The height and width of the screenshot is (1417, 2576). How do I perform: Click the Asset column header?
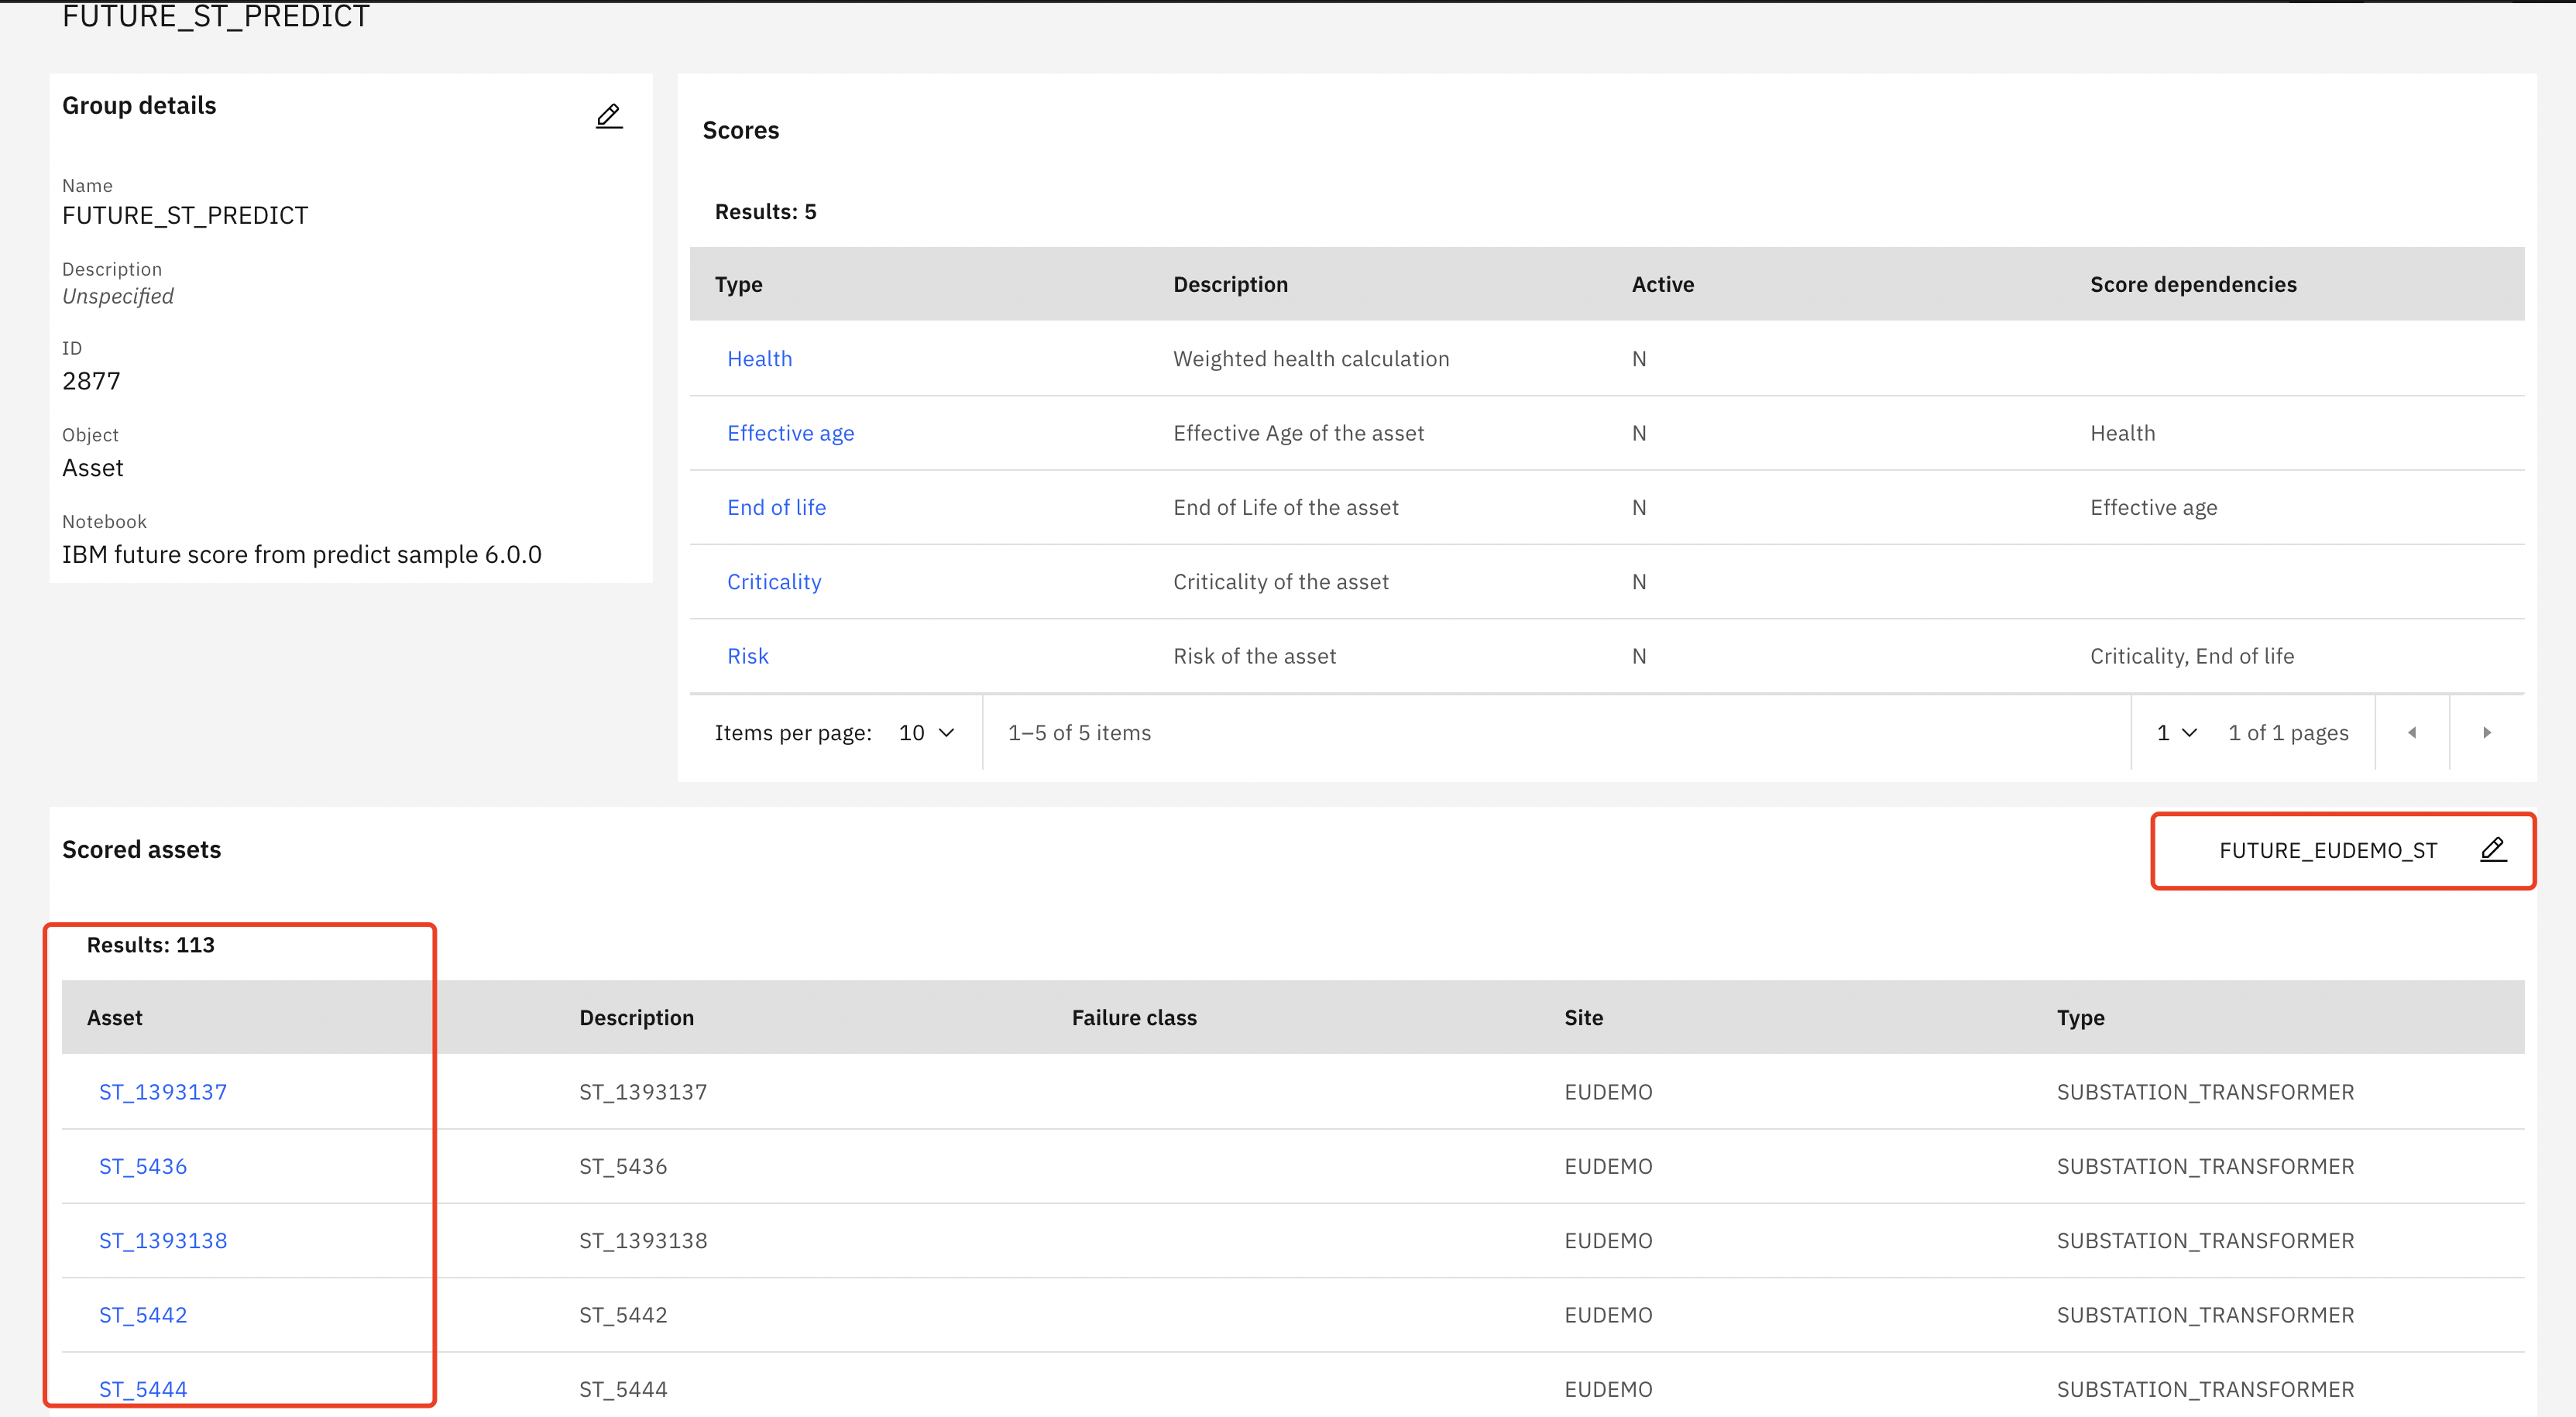(x=114, y=1018)
